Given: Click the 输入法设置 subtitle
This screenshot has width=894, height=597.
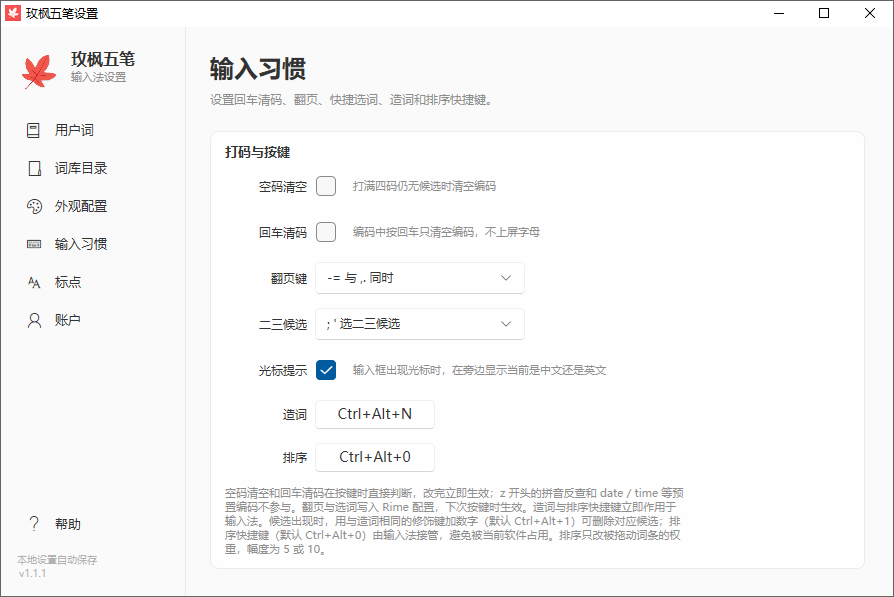Looking at the screenshot, I should coord(99,77).
